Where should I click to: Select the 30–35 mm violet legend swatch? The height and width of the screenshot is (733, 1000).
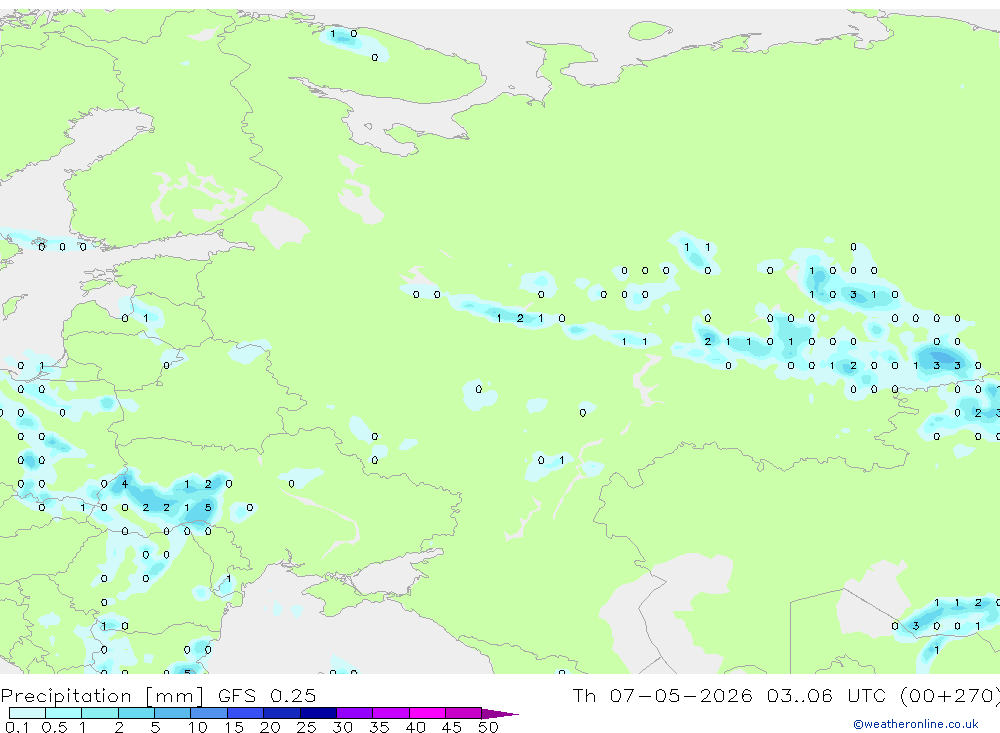coord(355,713)
